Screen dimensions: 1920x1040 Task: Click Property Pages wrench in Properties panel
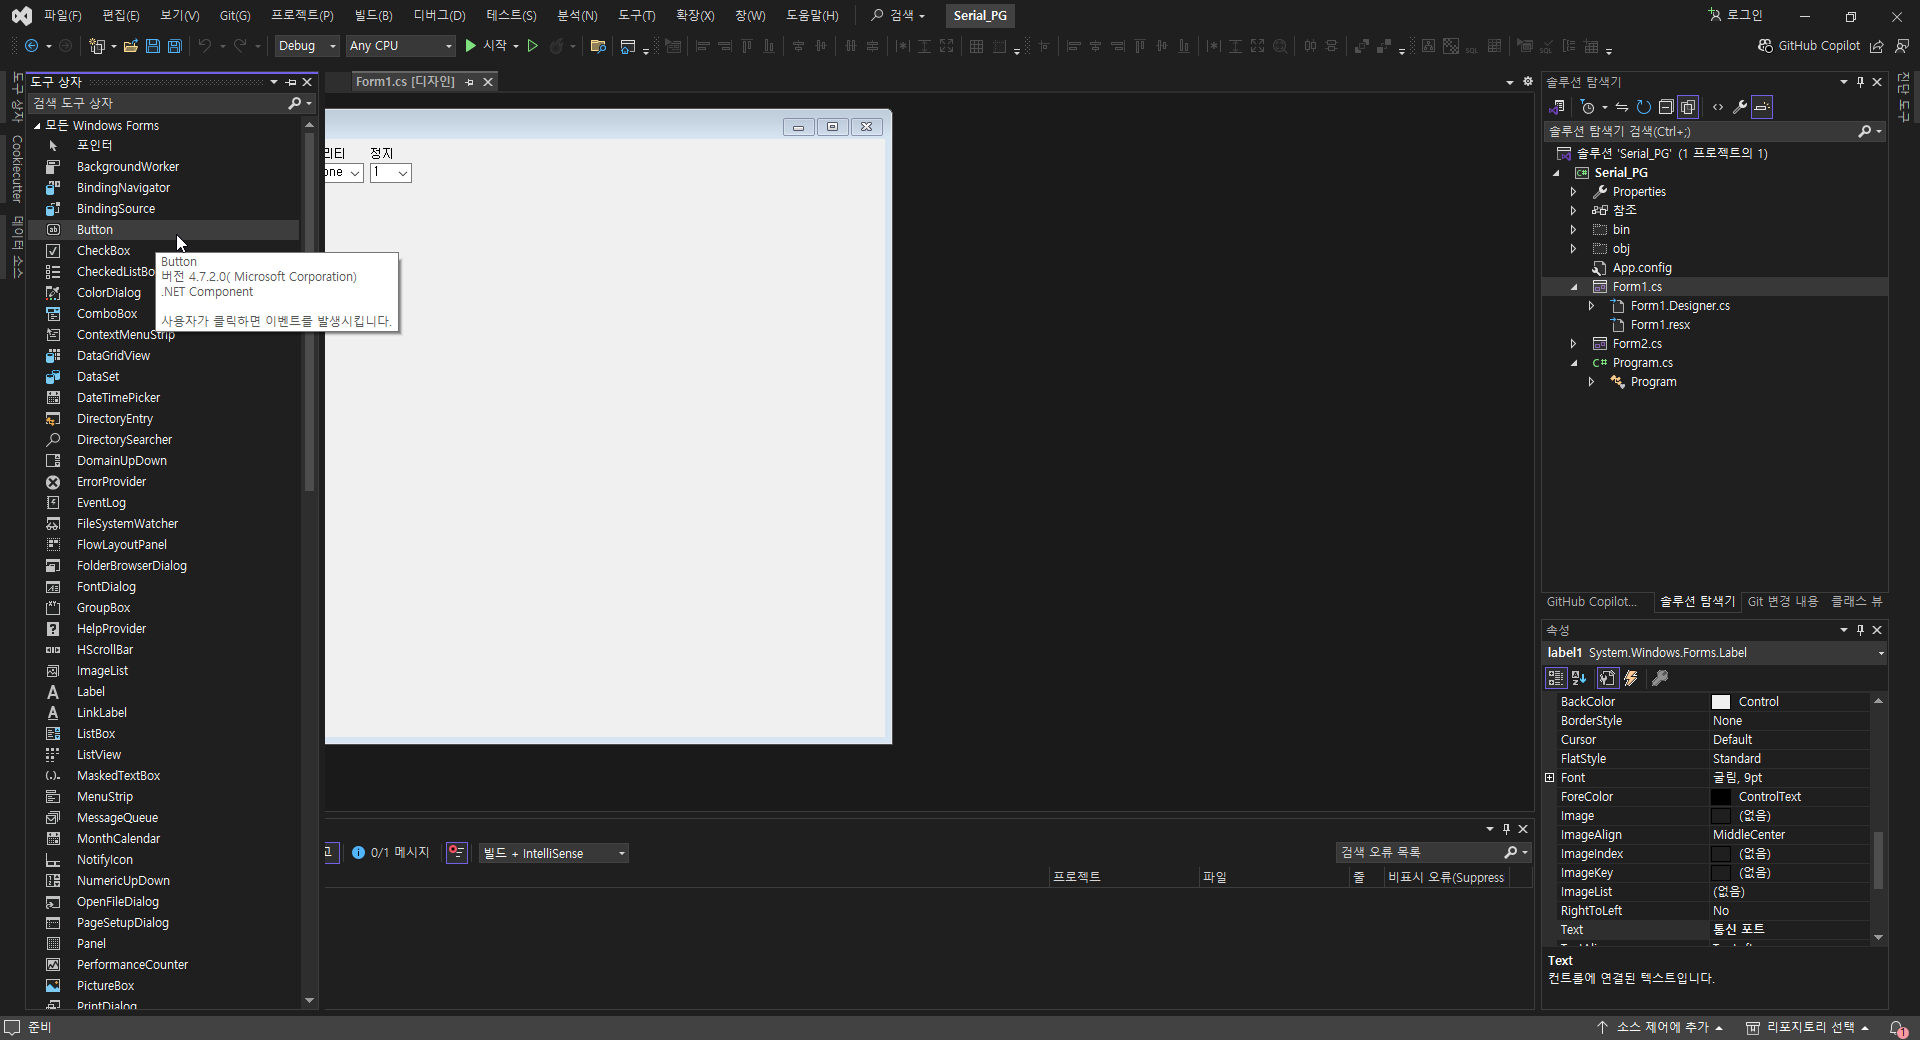[1660, 678]
